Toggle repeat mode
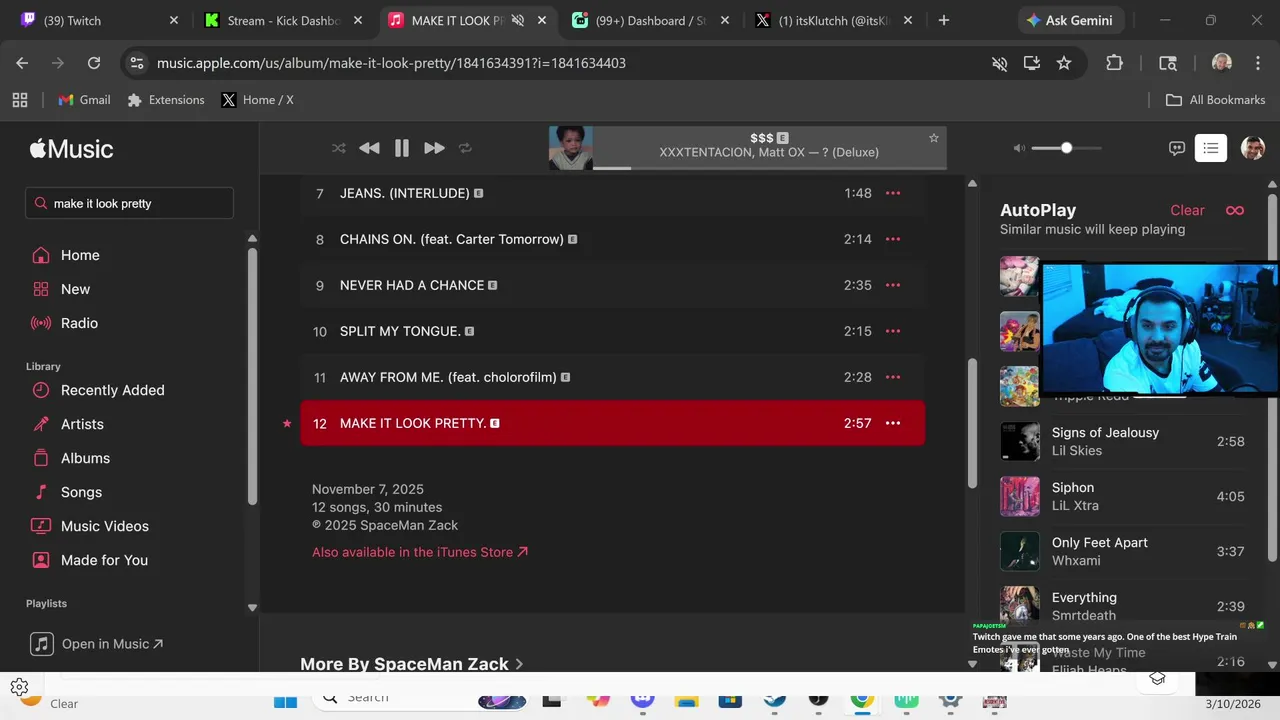Screen dimensions: 1280x720 pos(465,148)
